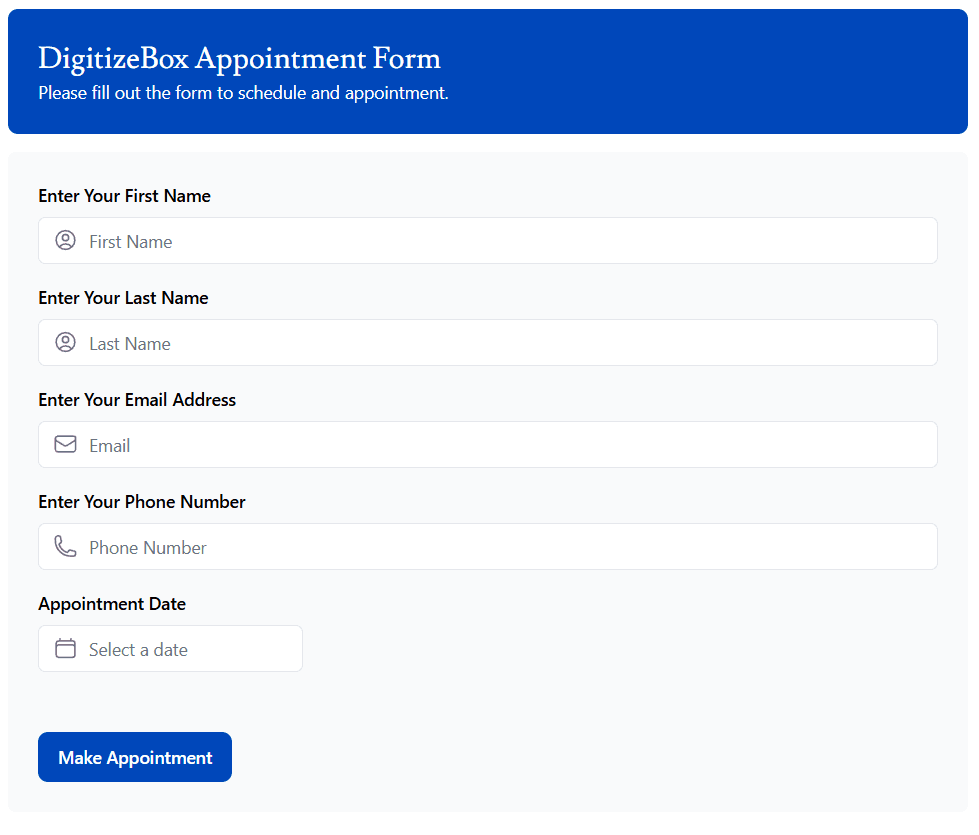Submit the form via Make Appointment

134,757
